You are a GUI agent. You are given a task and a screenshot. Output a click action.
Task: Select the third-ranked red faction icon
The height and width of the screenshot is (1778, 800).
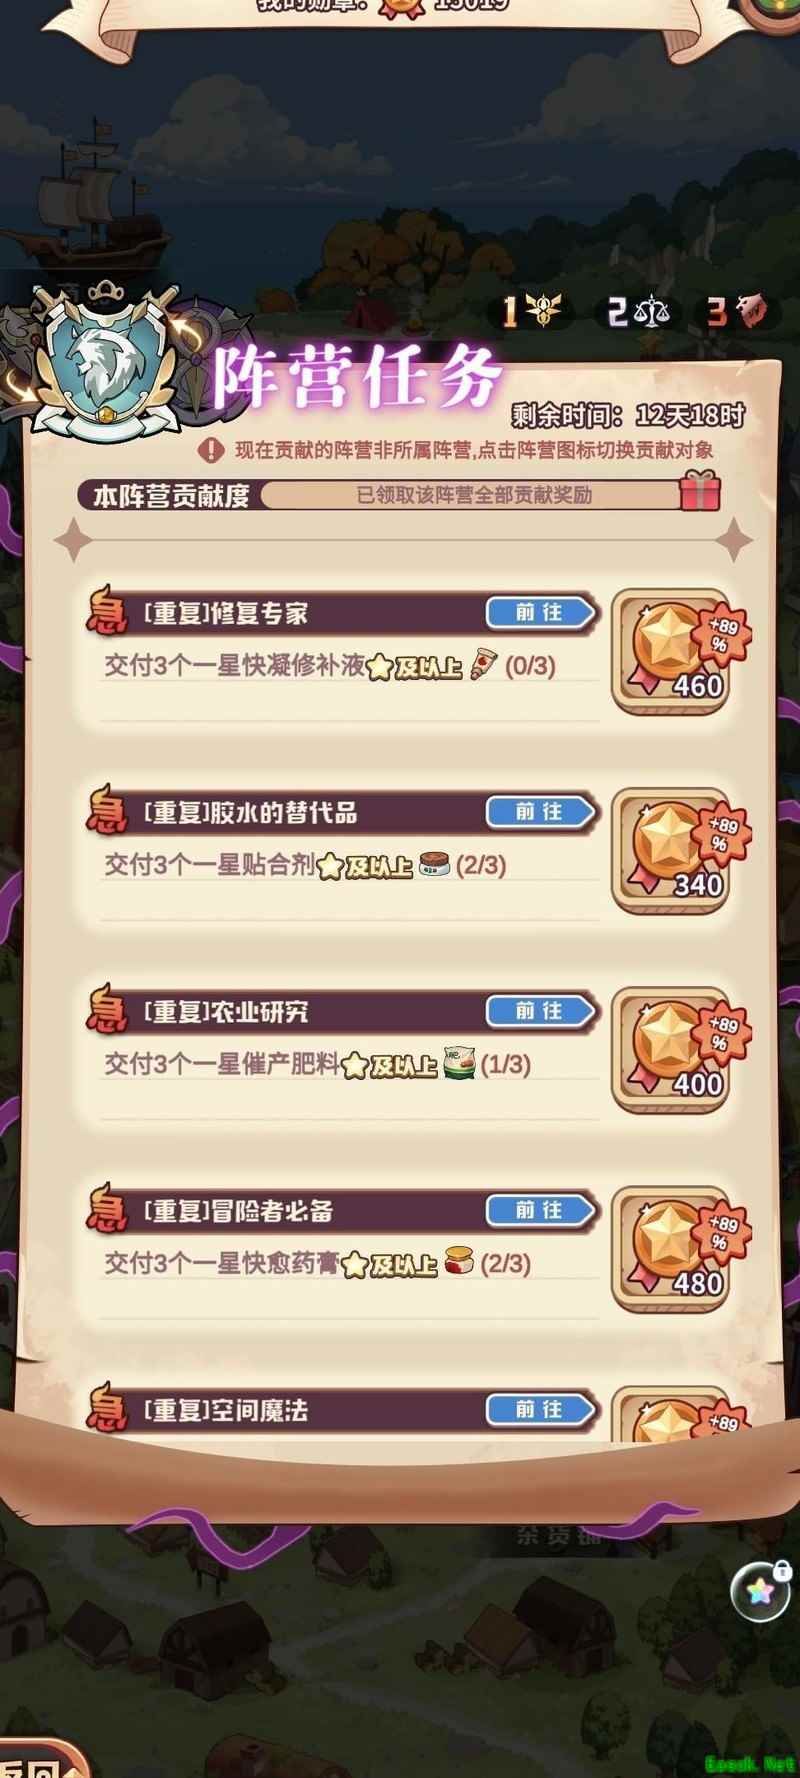741,311
